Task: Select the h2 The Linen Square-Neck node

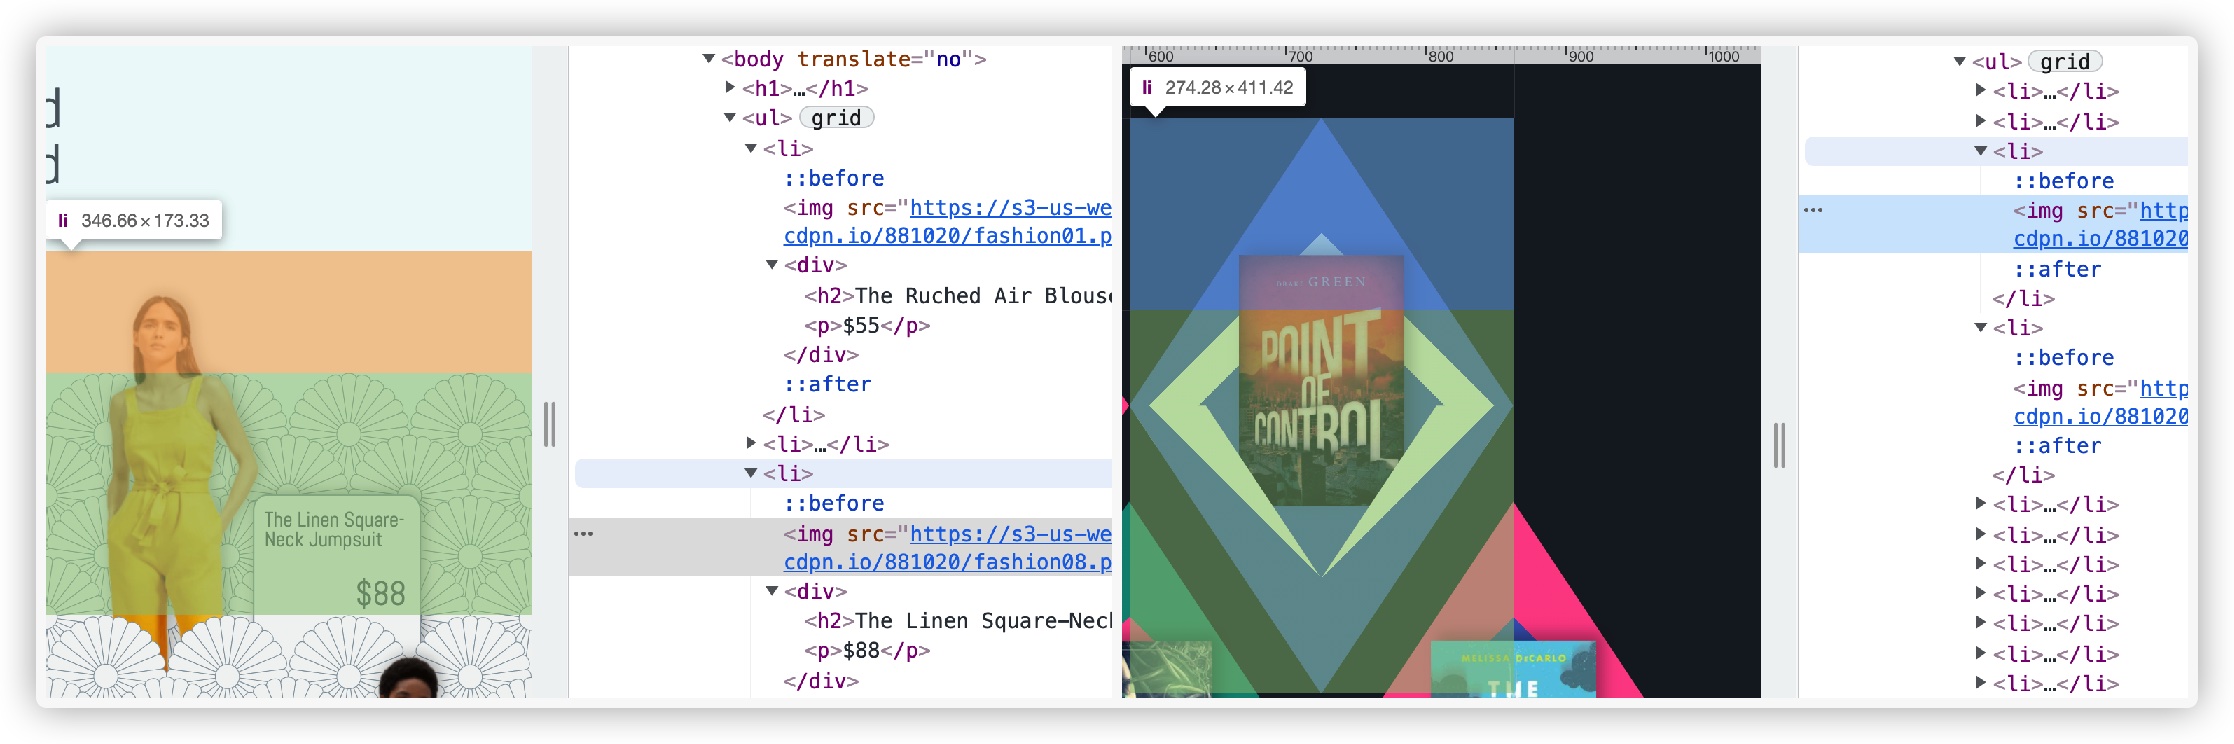Action: point(958,621)
